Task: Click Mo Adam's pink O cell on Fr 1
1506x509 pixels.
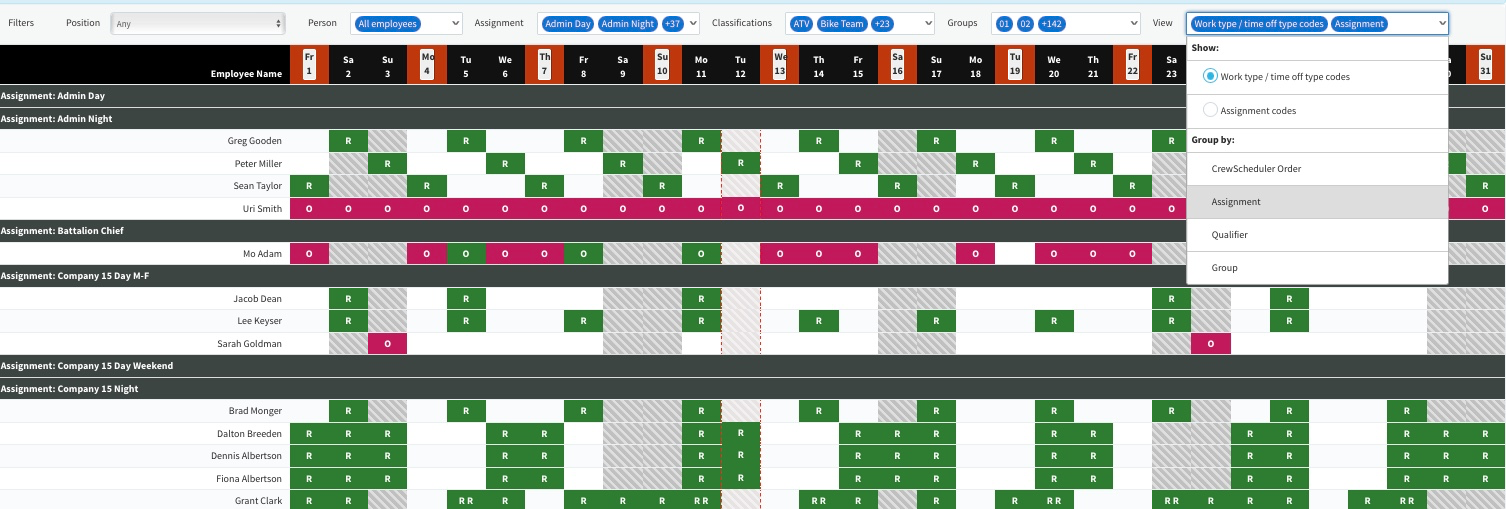Action: [309, 254]
